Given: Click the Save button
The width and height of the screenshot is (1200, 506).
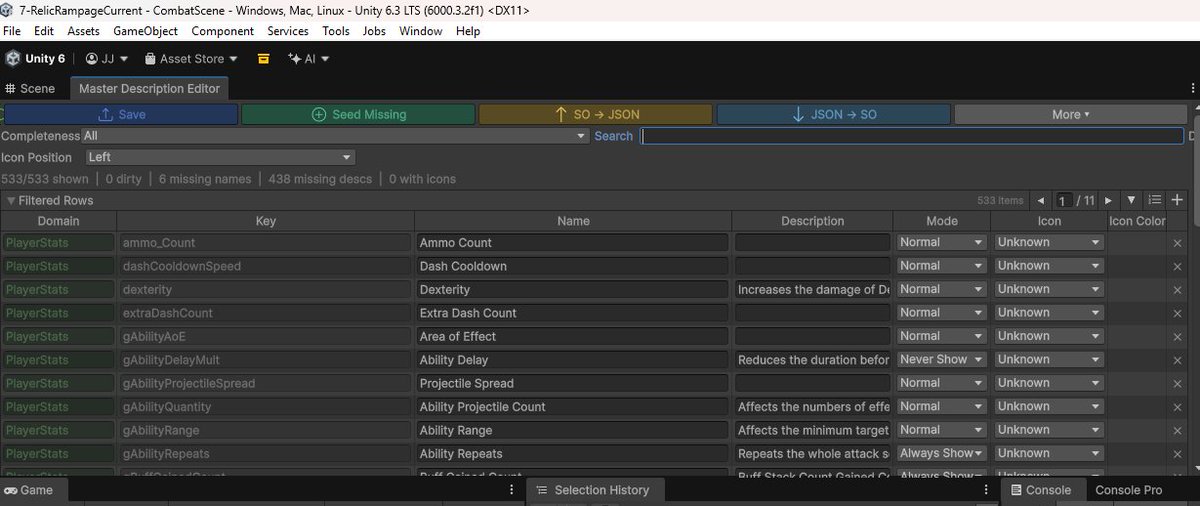Looking at the screenshot, I should click(x=120, y=114).
